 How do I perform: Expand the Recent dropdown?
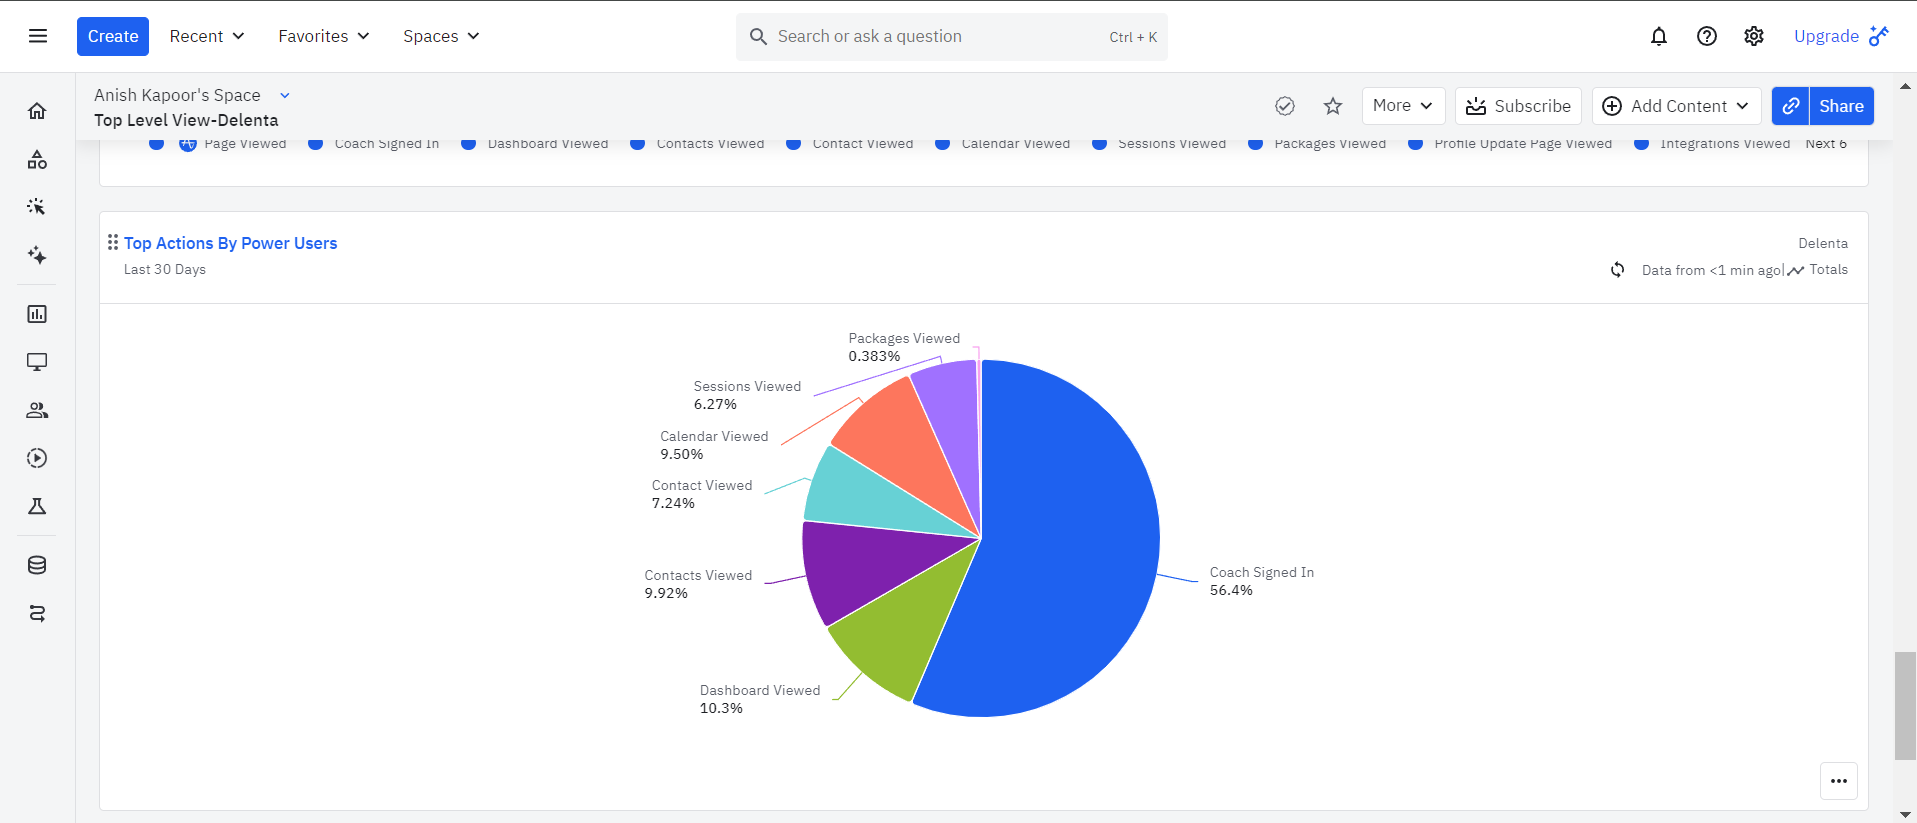(x=207, y=36)
